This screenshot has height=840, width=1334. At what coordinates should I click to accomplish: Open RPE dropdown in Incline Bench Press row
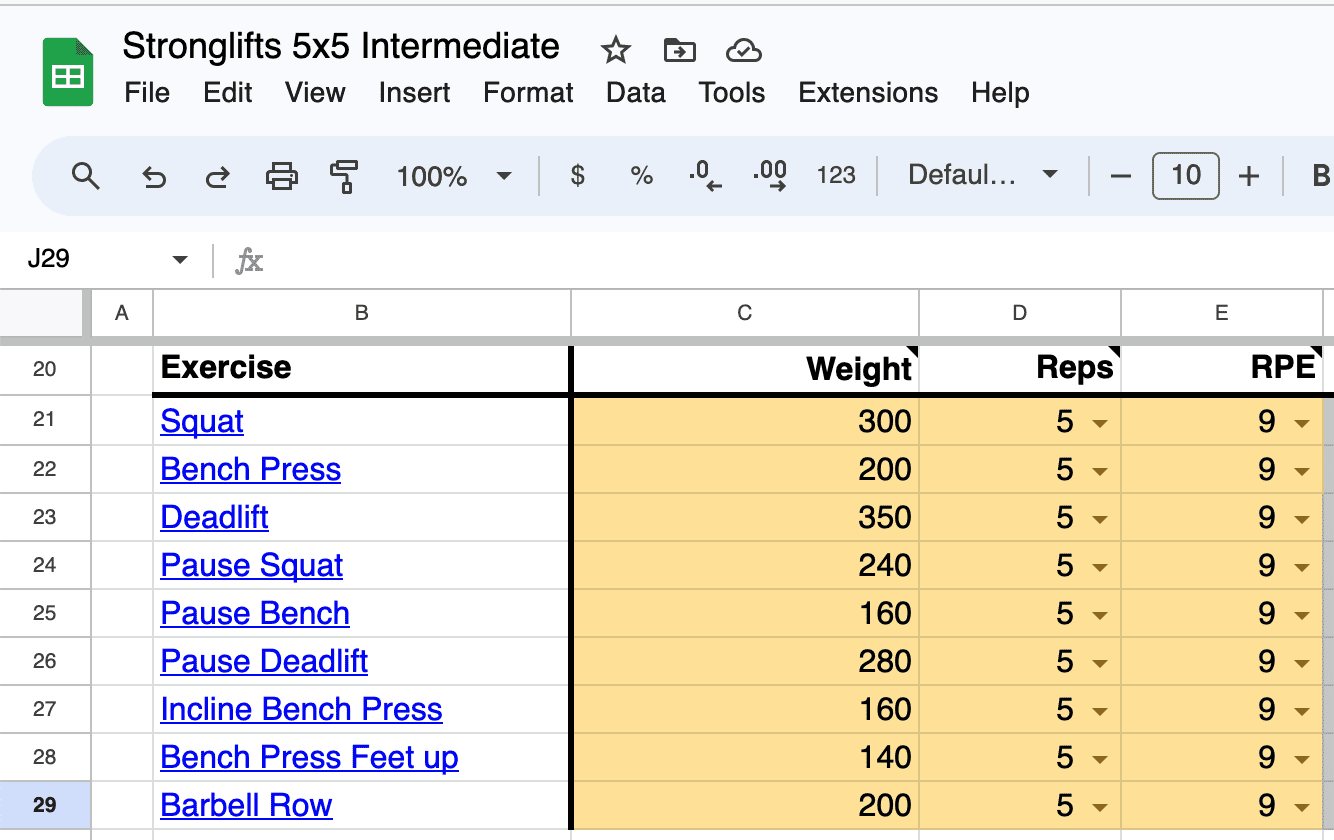(1302, 712)
